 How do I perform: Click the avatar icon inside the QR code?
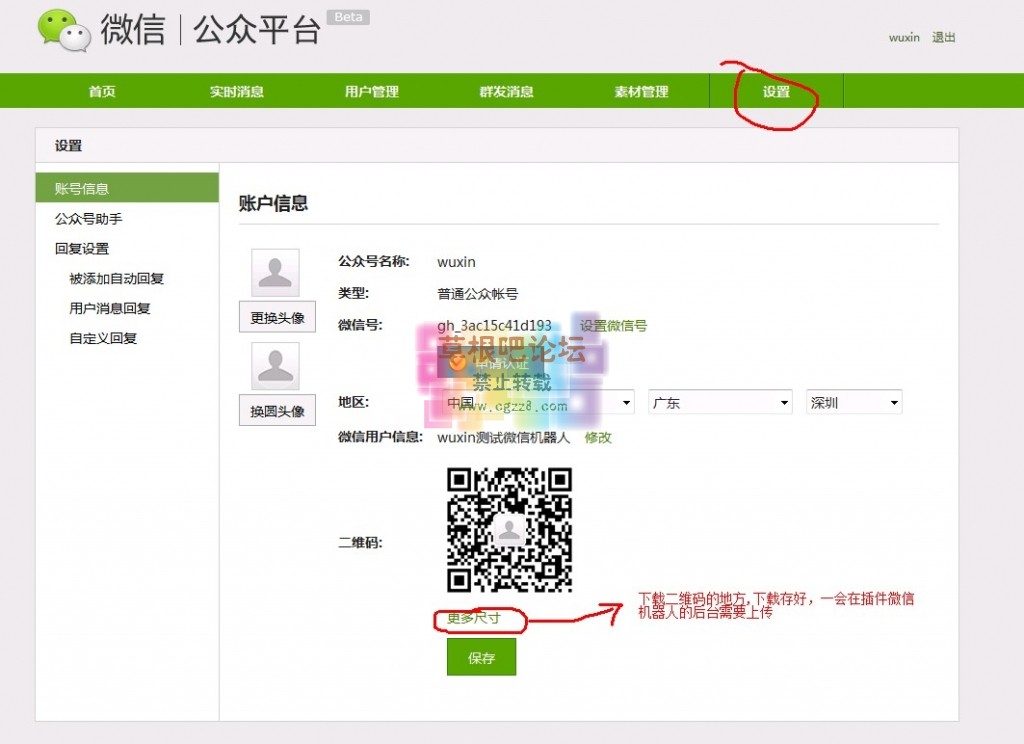[x=509, y=529]
